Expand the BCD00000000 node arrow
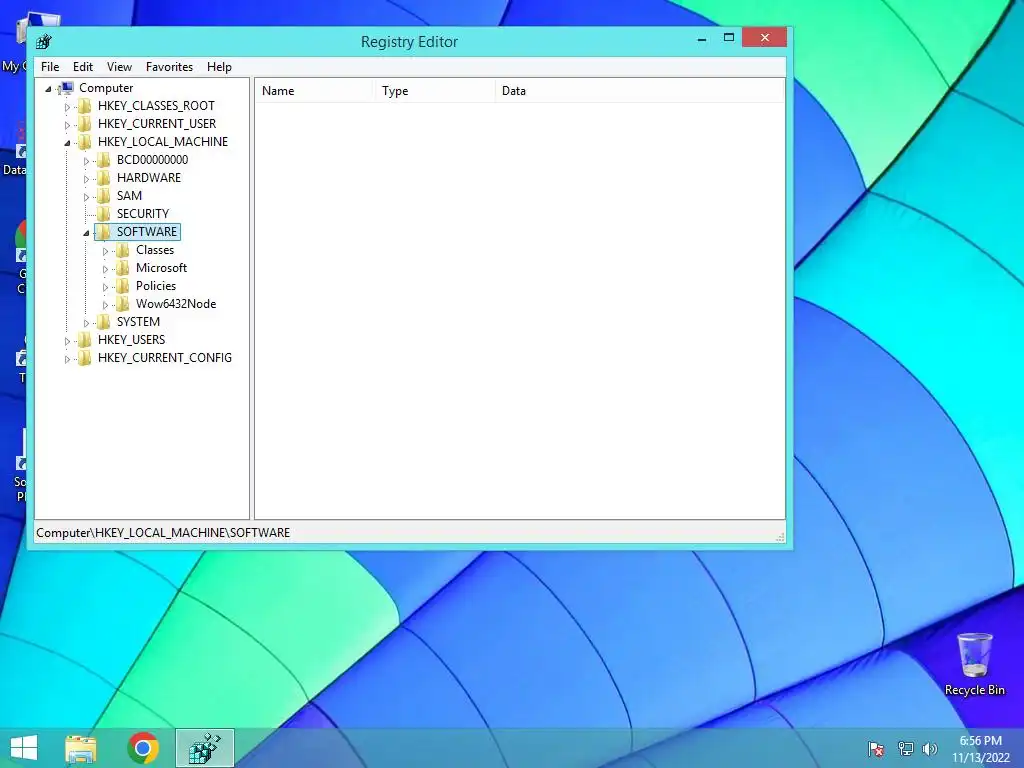1024x768 pixels. [86, 161]
